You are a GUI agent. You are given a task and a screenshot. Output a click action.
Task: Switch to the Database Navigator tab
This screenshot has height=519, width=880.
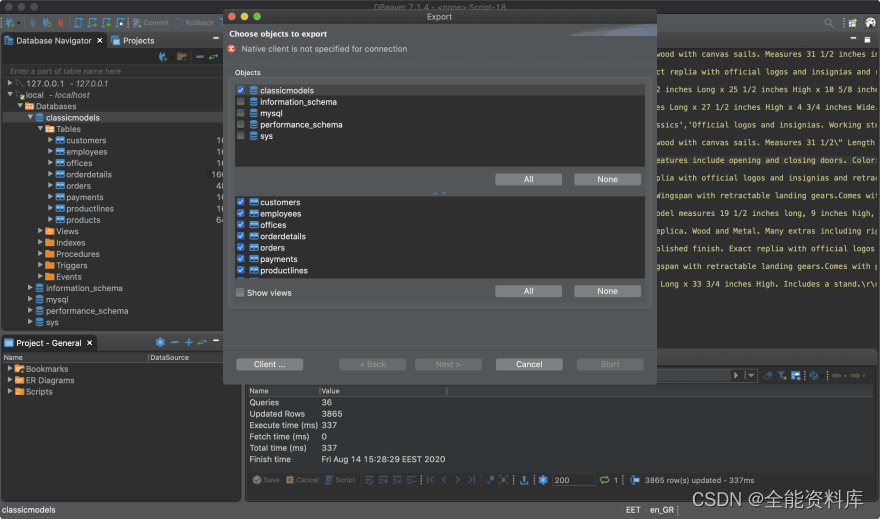[x=53, y=40]
